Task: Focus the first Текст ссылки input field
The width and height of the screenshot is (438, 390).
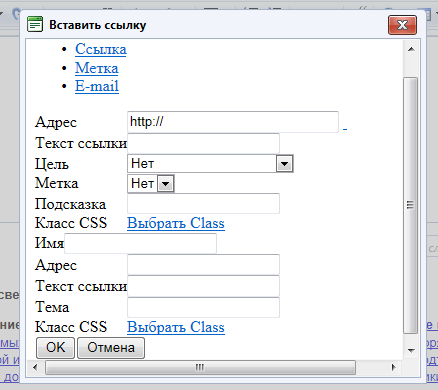Action: (x=203, y=143)
